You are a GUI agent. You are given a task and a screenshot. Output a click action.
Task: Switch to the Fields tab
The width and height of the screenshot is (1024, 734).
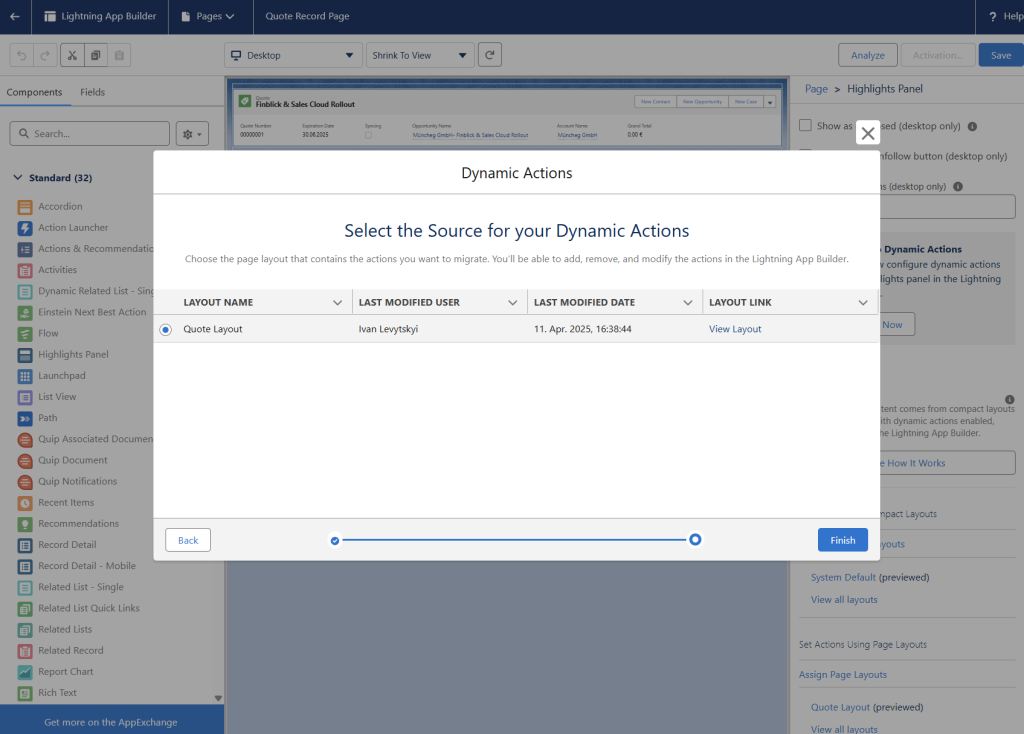tap(92, 92)
